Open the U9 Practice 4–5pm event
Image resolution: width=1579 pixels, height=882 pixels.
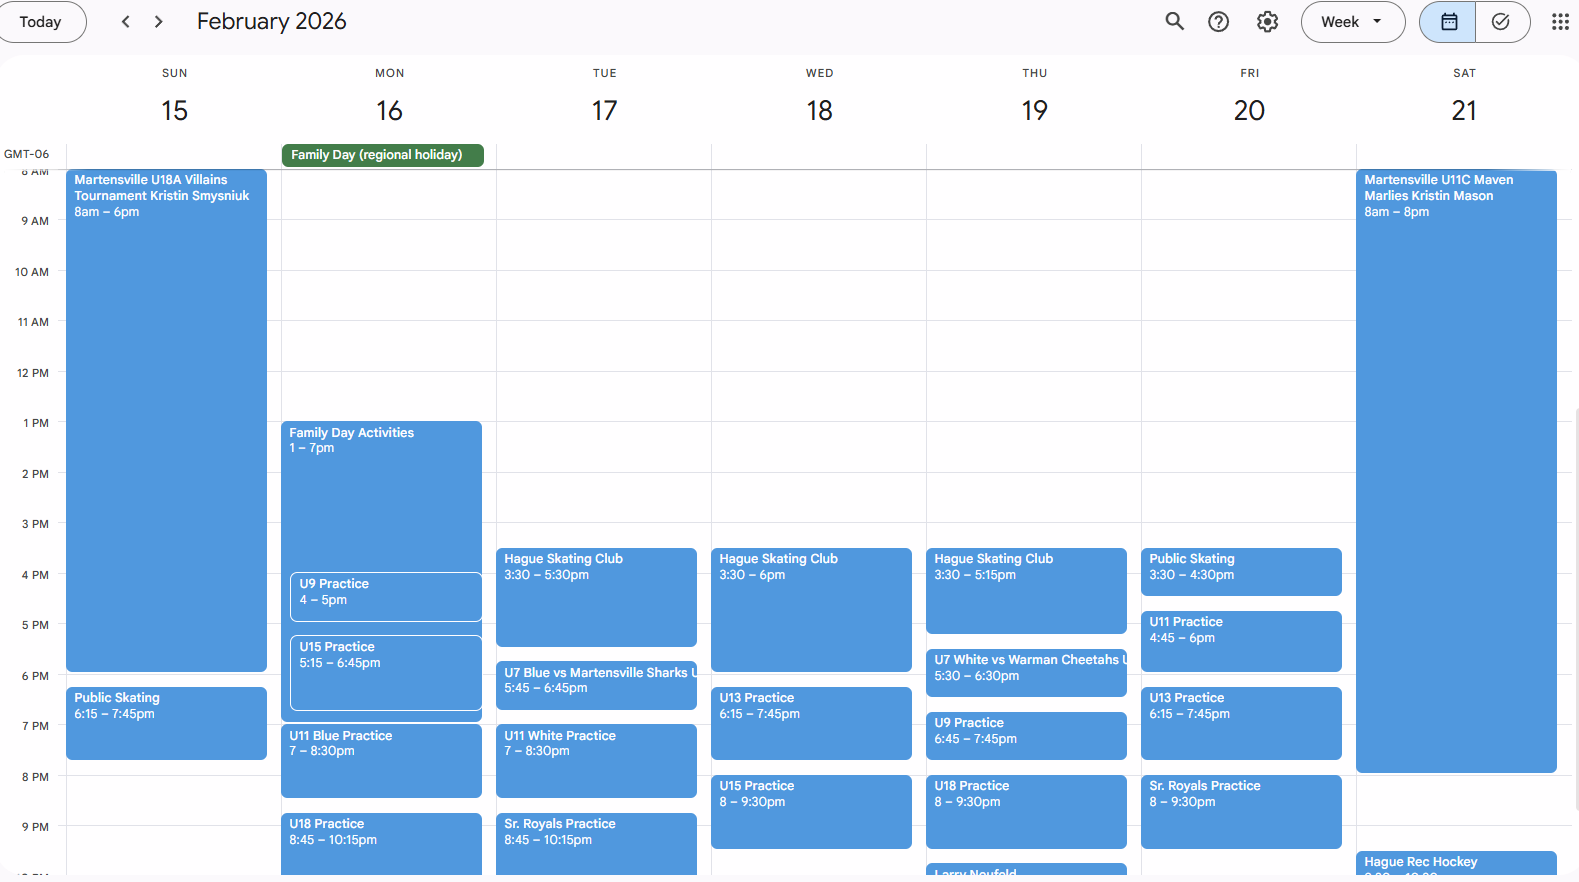pyautogui.click(x=385, y=596)
